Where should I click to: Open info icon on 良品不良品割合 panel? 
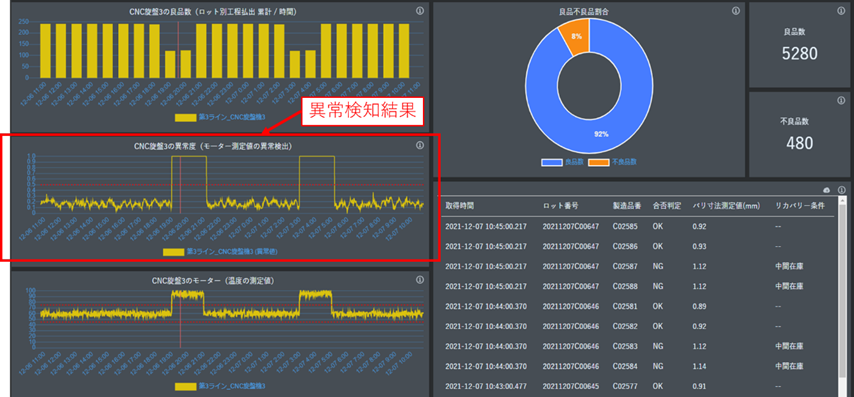tap(735, 10)
